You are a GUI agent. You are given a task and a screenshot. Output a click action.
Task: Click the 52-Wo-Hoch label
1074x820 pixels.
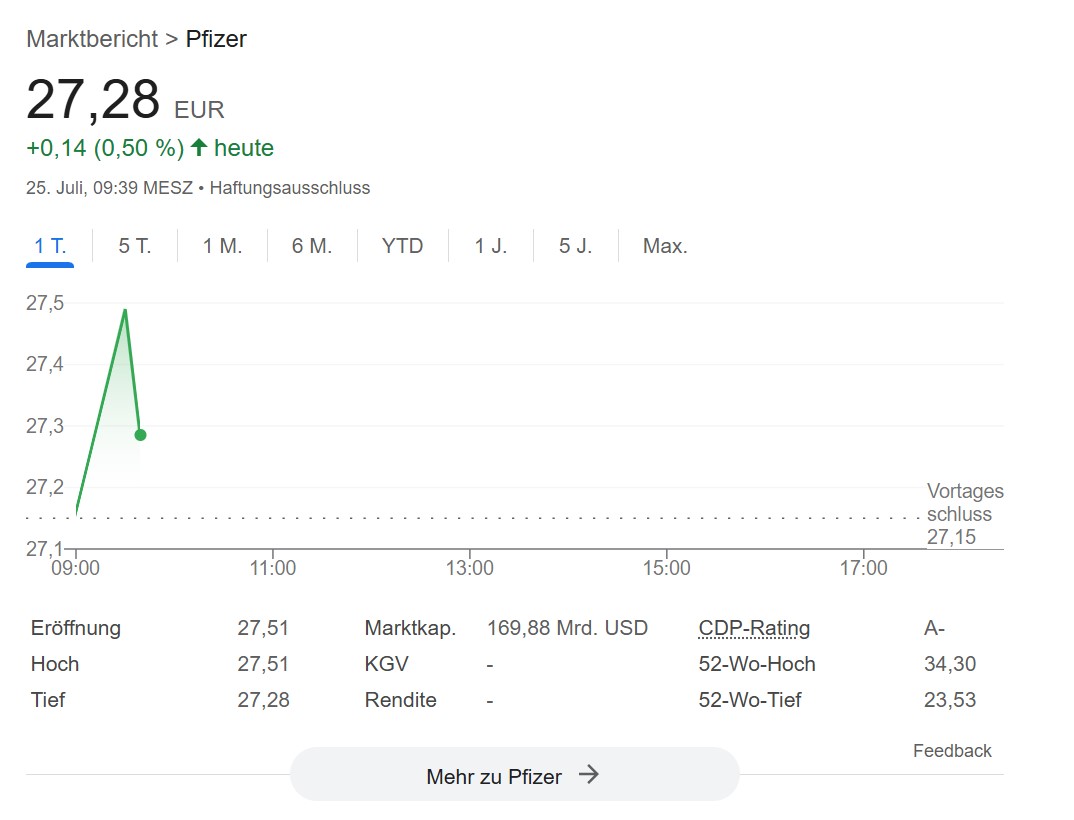click(x=757, y=664)
